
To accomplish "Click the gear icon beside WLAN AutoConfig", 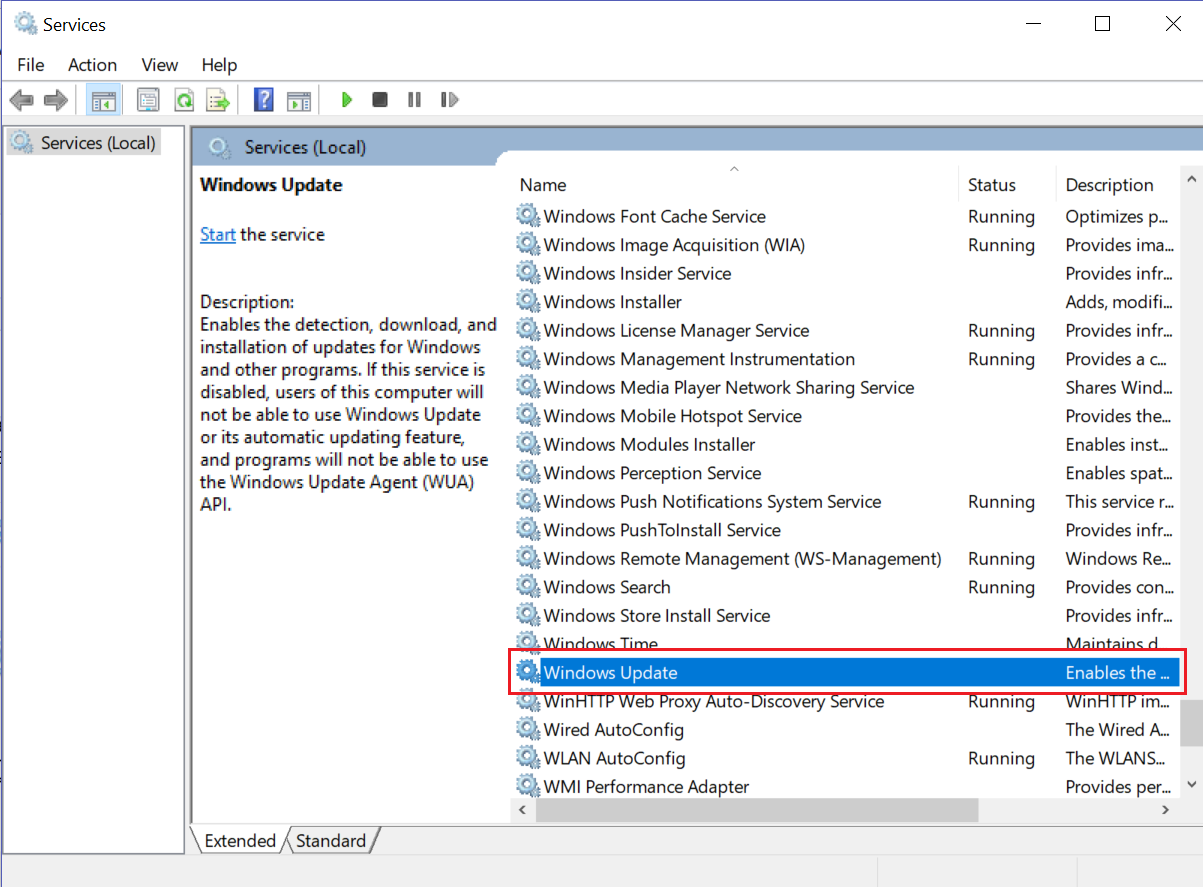I will click(527, 758).
